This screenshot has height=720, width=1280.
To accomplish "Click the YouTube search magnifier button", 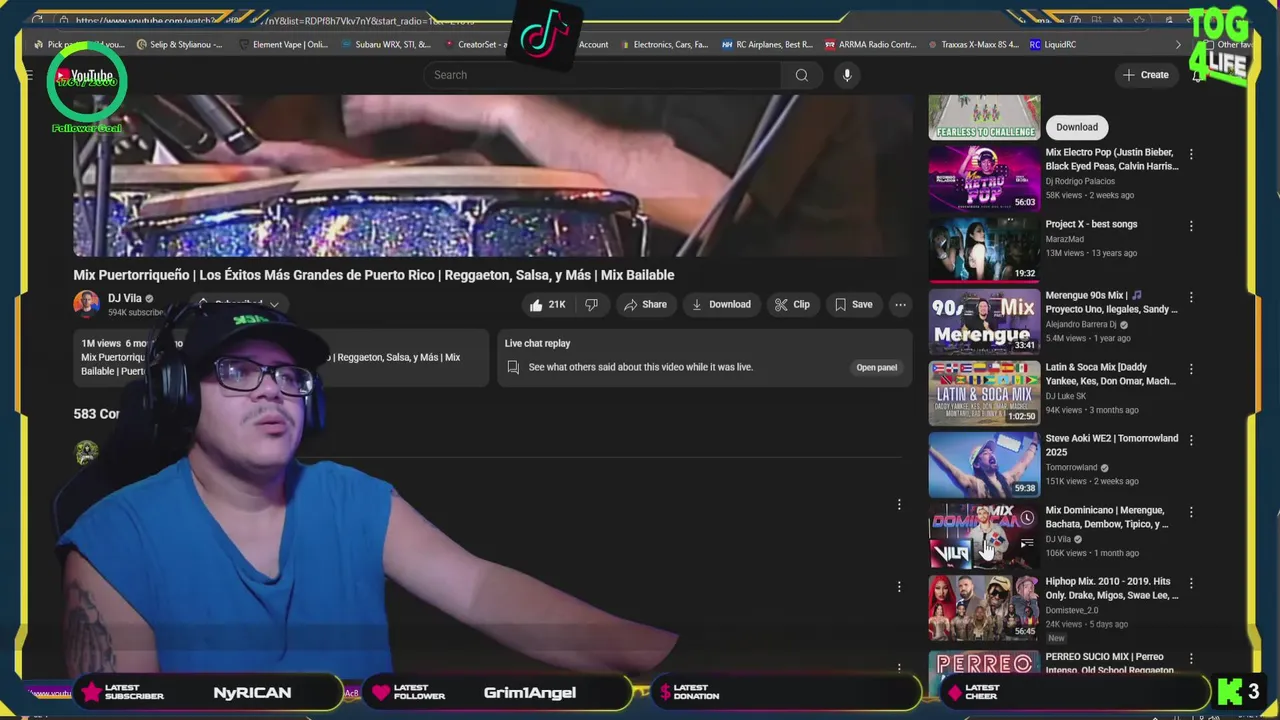I will (x=801, y=75).
